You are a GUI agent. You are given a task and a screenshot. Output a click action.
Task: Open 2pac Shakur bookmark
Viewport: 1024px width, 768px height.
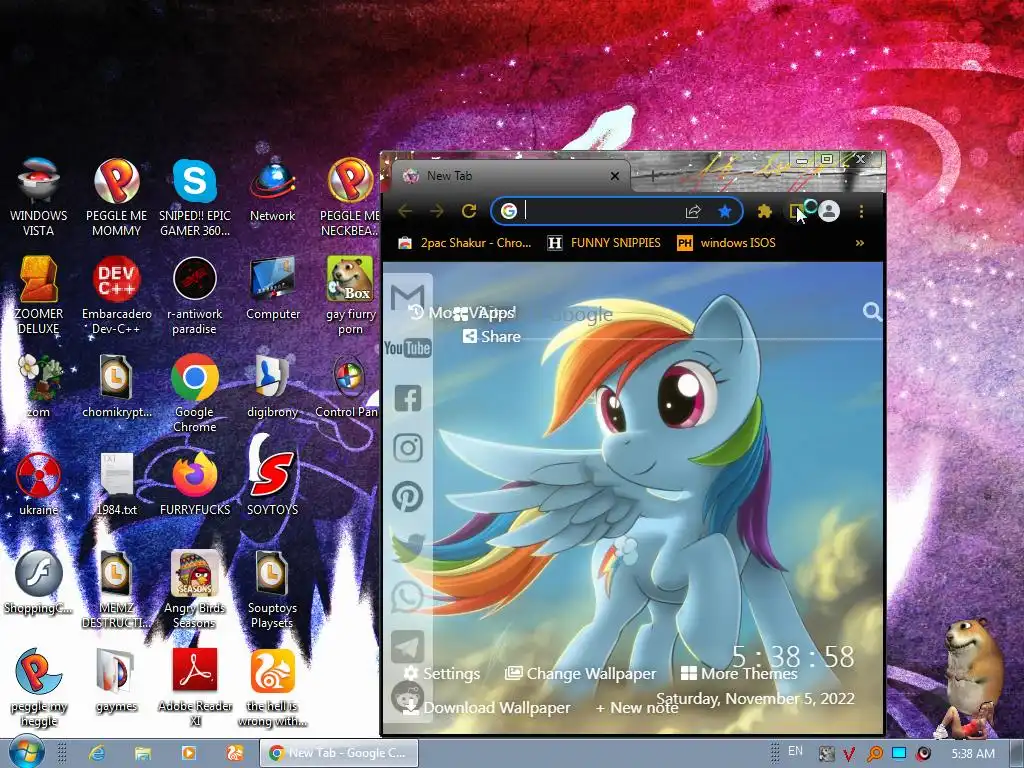click(x=465, y=243)
